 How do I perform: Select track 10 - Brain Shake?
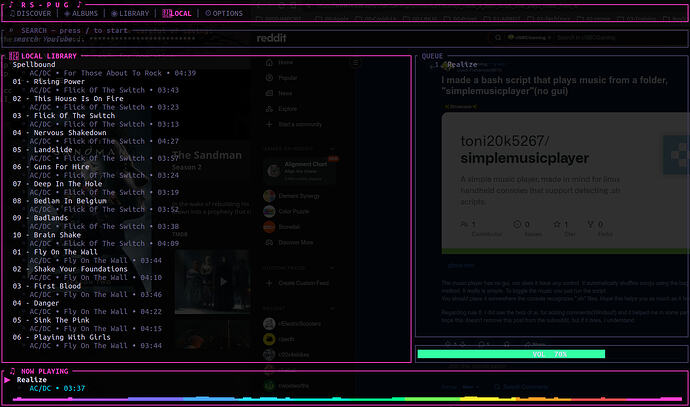[47, 235]
